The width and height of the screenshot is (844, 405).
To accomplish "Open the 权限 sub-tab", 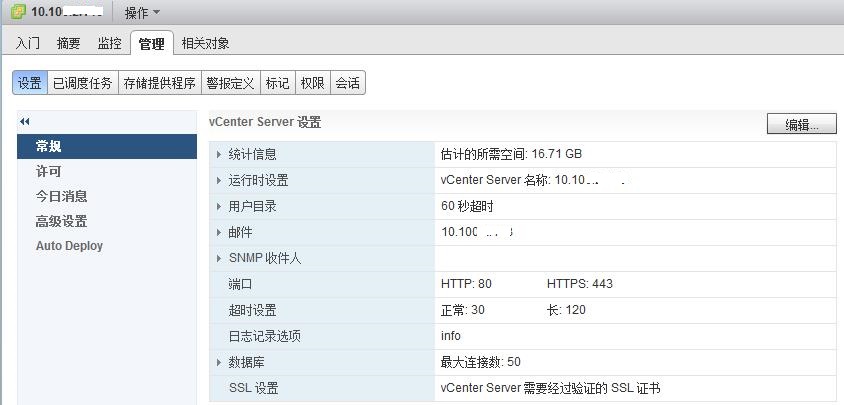I will point(313,83).
